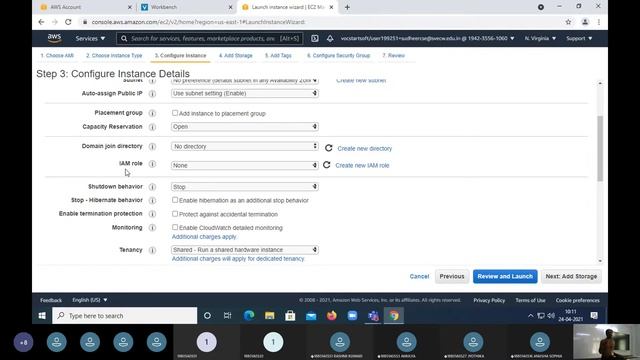This screenshot has height=360, width=640.
Task: Bookmark this page with the star icon
Action: pyautogui.click(x=568, y=22)
